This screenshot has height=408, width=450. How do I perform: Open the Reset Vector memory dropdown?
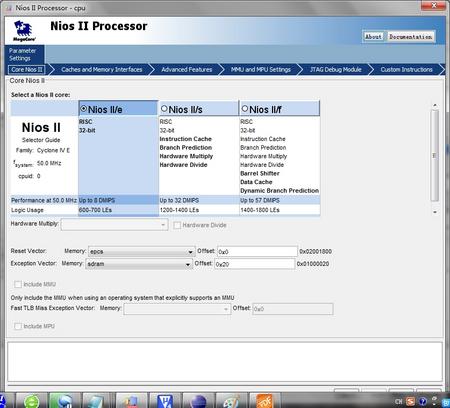(142, 251)
